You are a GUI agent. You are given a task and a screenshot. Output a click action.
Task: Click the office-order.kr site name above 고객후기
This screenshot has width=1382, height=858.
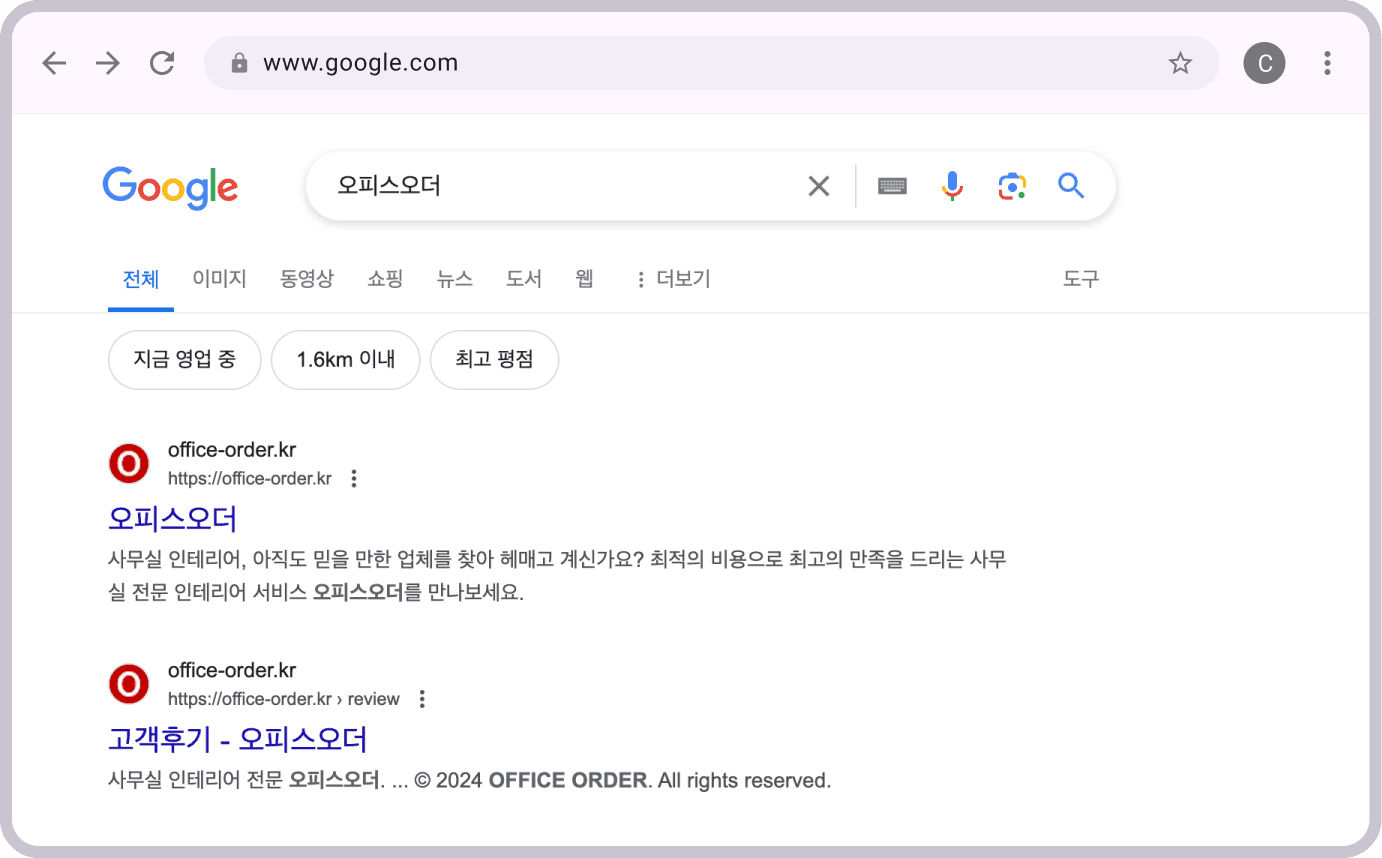coord(232,670)
